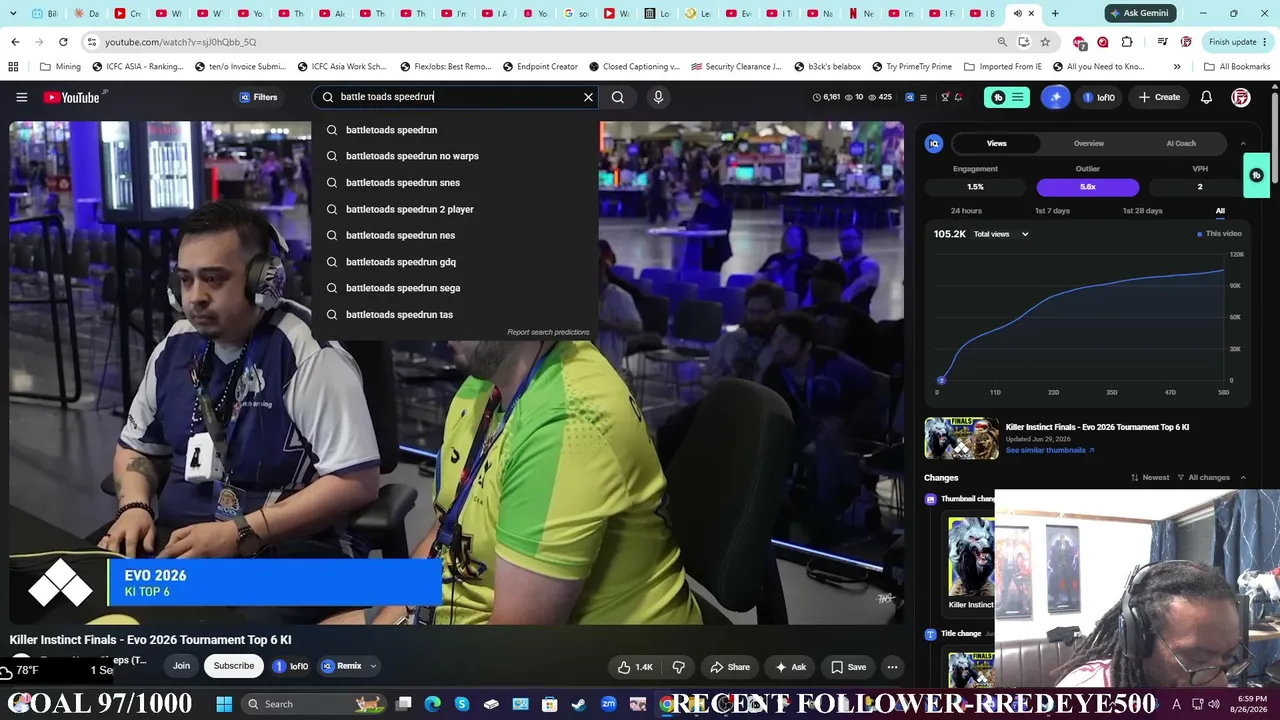
Task: Open the Total views dropdown
Action: pyautogui.click(x=1001, y=234)
